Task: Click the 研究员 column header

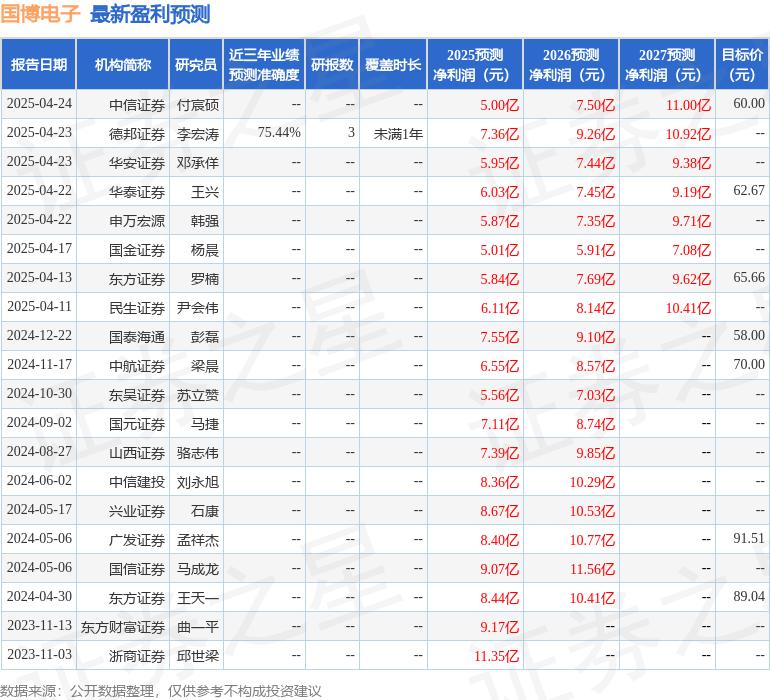Action: tap(196, 65)
